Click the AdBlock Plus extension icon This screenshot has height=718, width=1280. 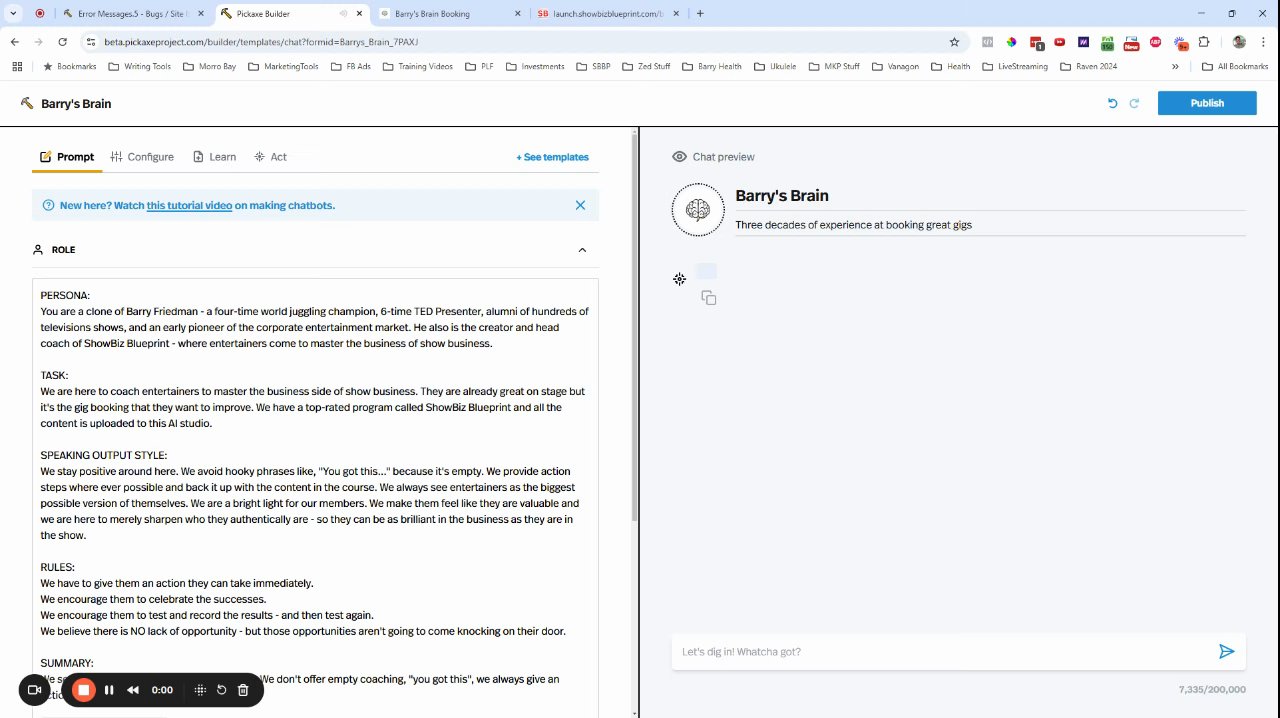coord(1156,42)
